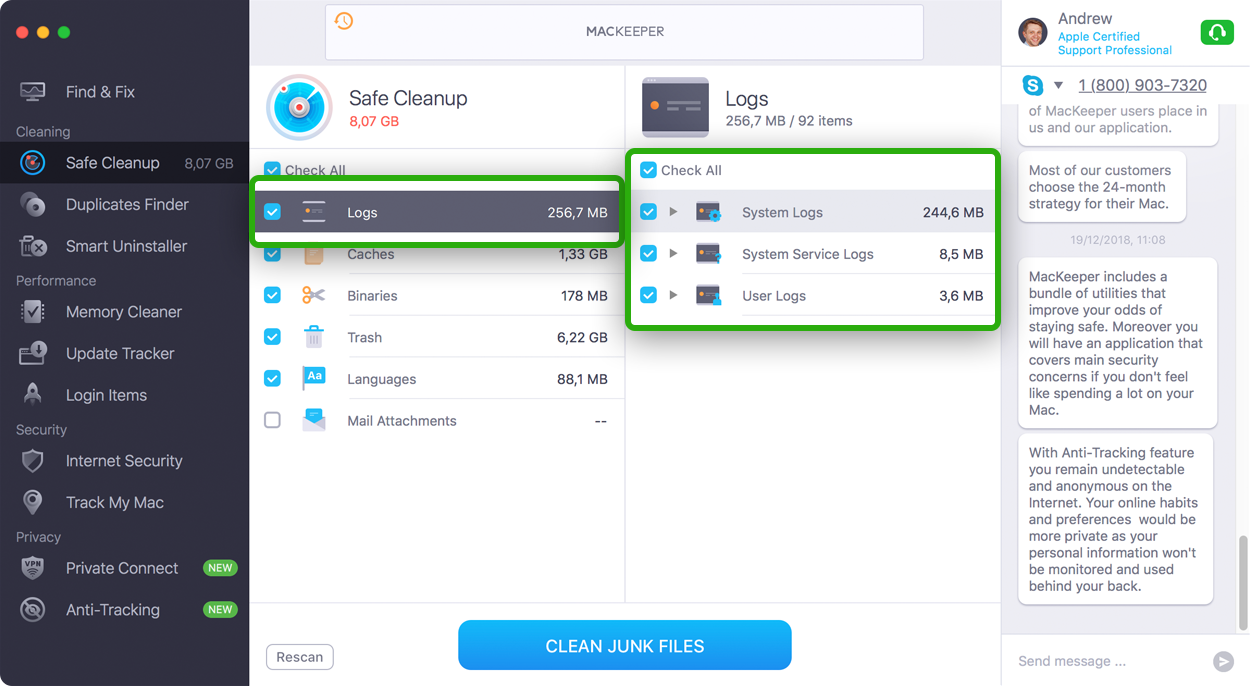Click the green headset support icon
Viewport: 1250px width, 686px height.
click(x=1217, y=33)
